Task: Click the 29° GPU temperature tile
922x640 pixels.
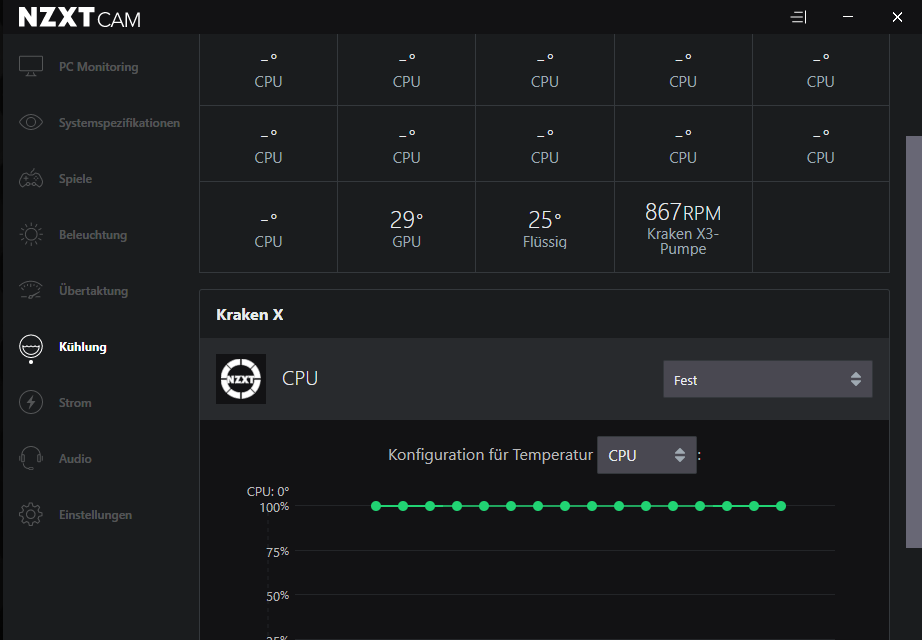Action: (x=406, y=227)
